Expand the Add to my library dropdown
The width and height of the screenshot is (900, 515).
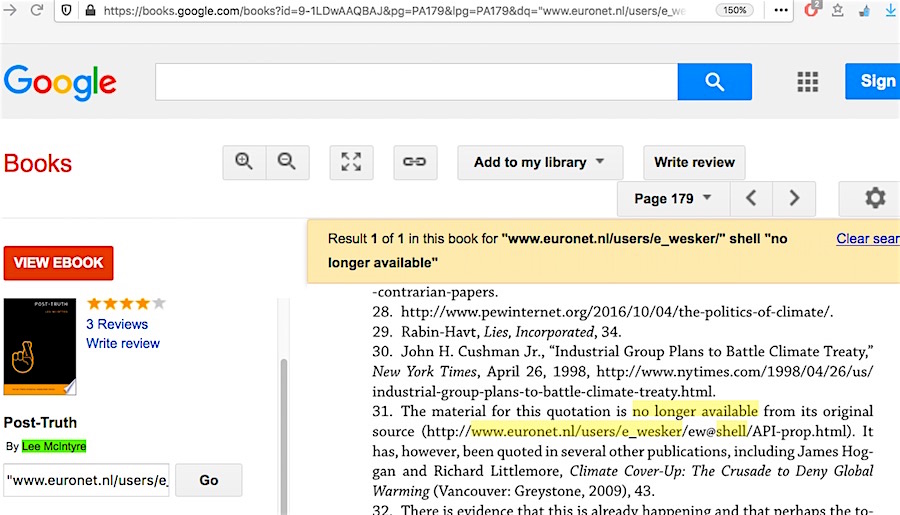click(x=540, y=162)
